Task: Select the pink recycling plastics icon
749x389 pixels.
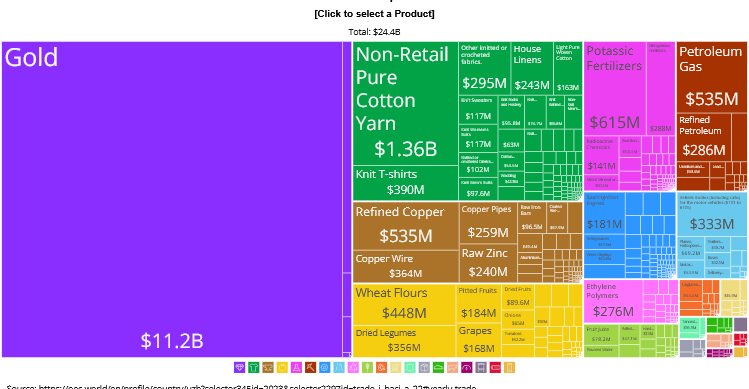Action: click(353, 367)
